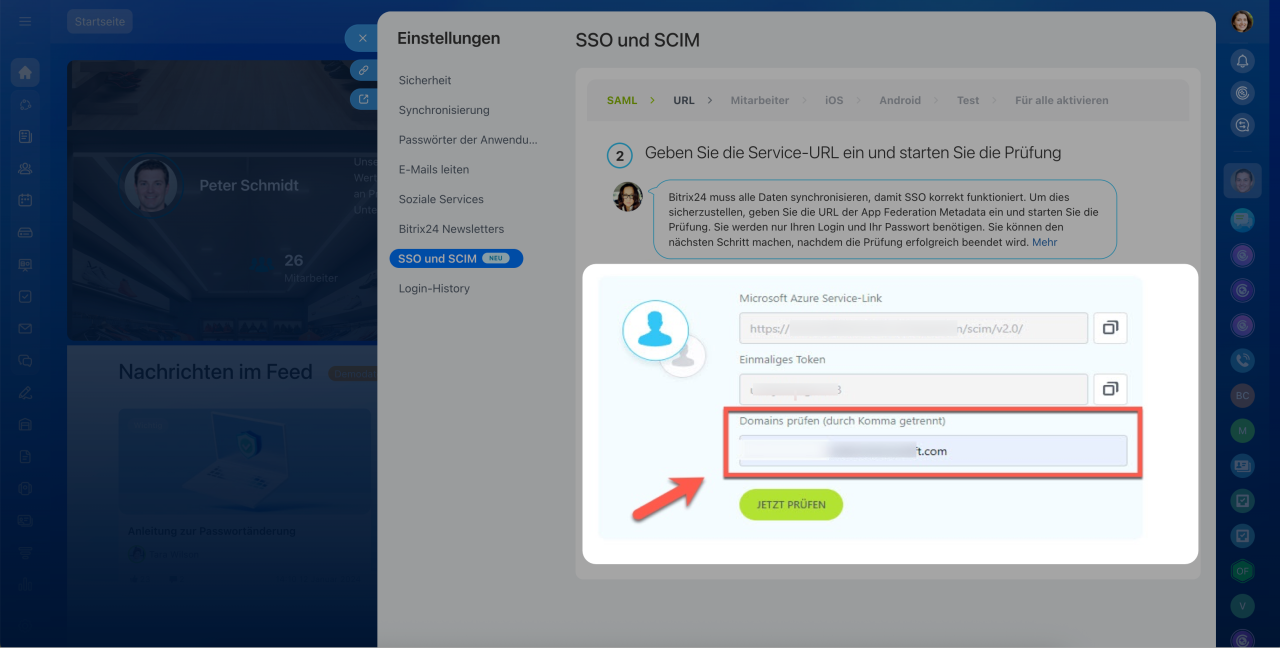
Task: Open the contact card icon in right bar
Action: pyautogui.click(x=1242, y=465)
